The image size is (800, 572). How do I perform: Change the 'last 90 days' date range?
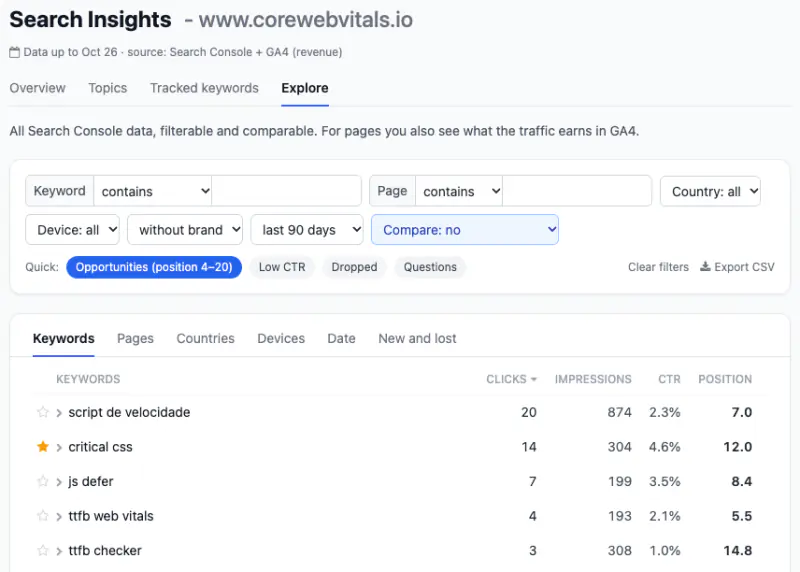tap(307, 230)
